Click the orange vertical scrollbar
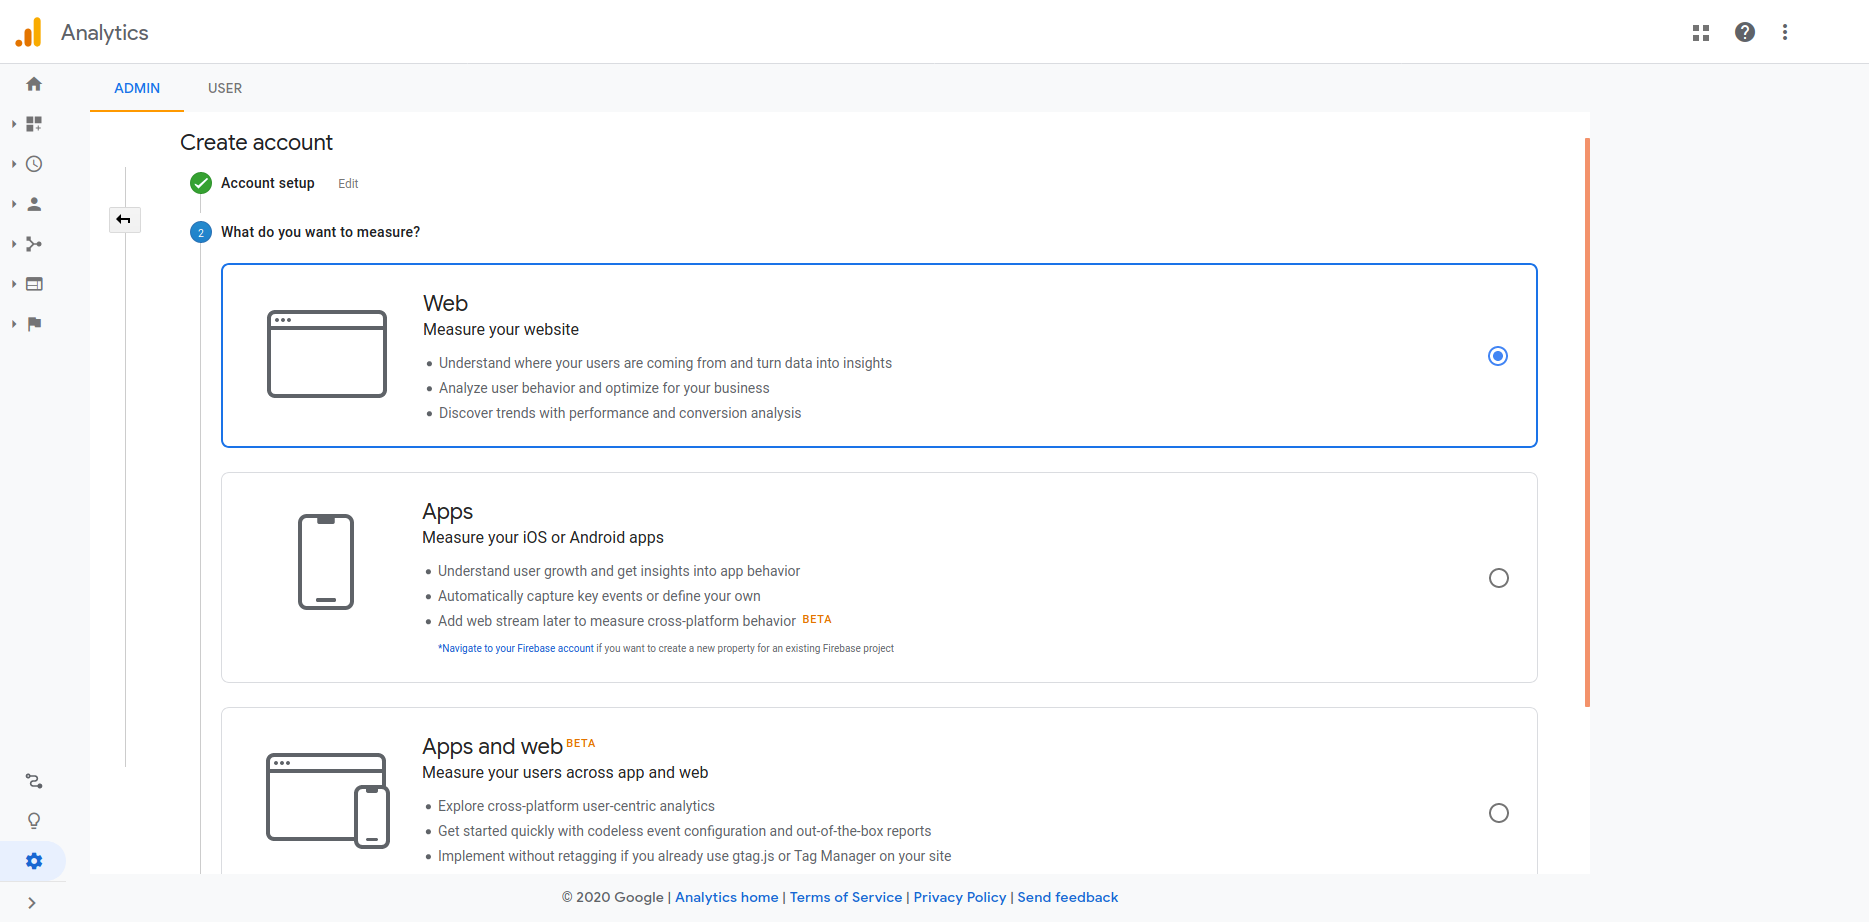Screen dimensions: 1869x922 pos(1587,422)
